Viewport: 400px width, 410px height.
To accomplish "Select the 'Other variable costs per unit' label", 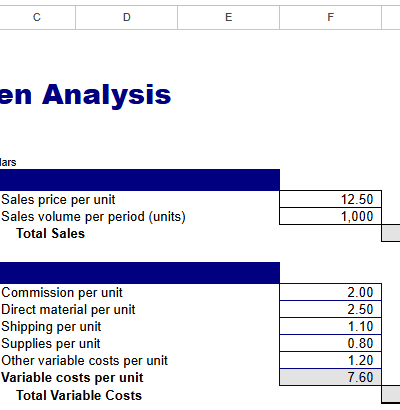I will point(84,361).
